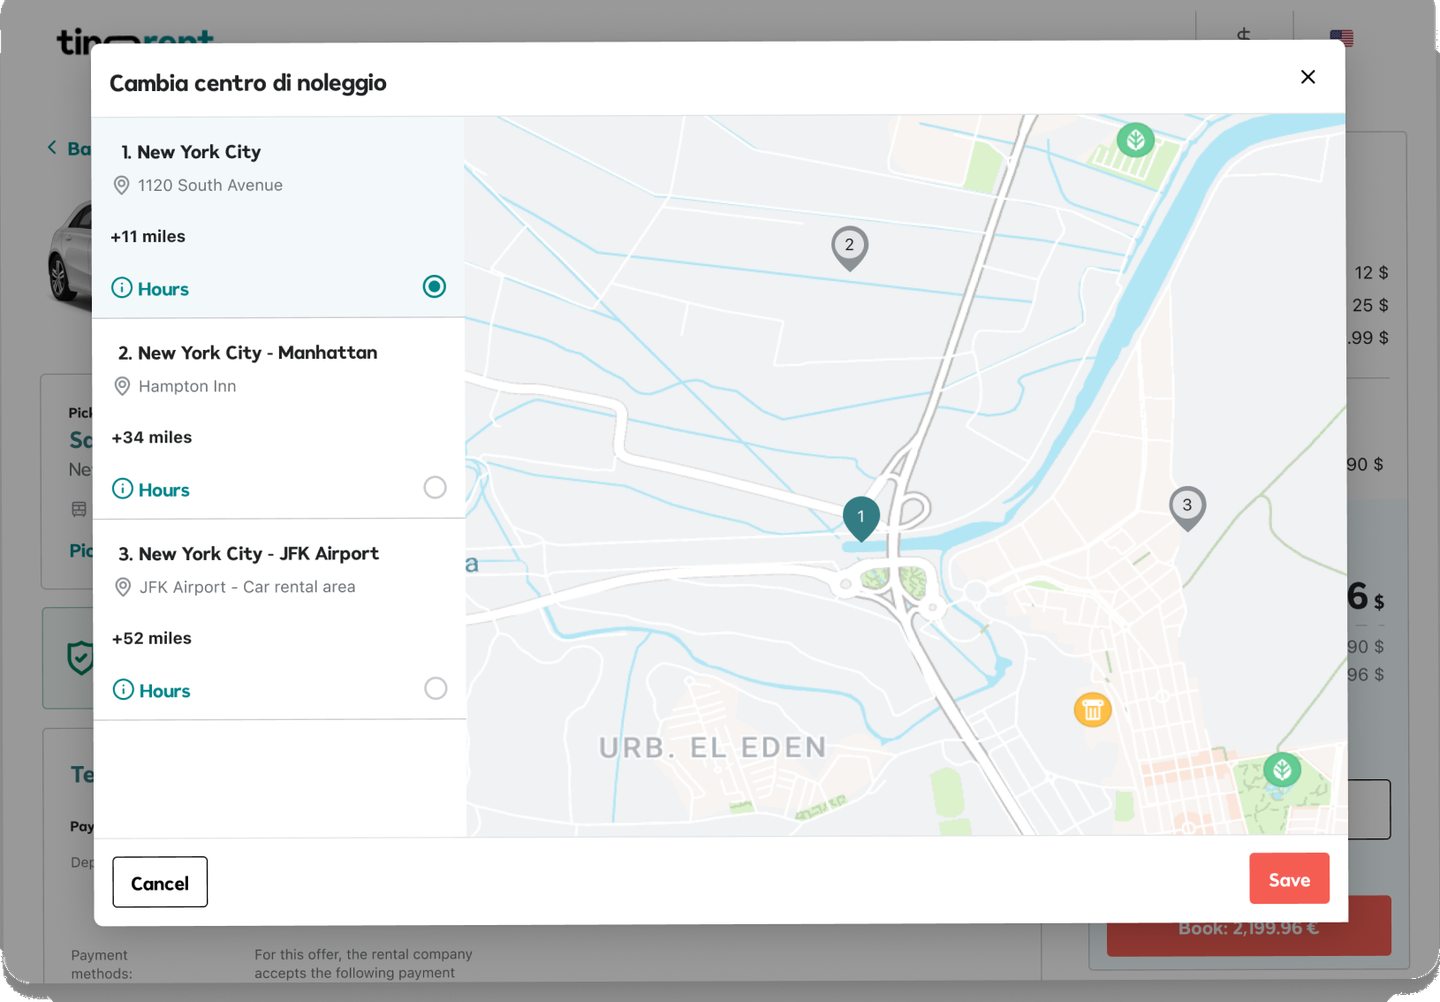
Task: Click the orange shop marker on map
Action: point(1093,709)
